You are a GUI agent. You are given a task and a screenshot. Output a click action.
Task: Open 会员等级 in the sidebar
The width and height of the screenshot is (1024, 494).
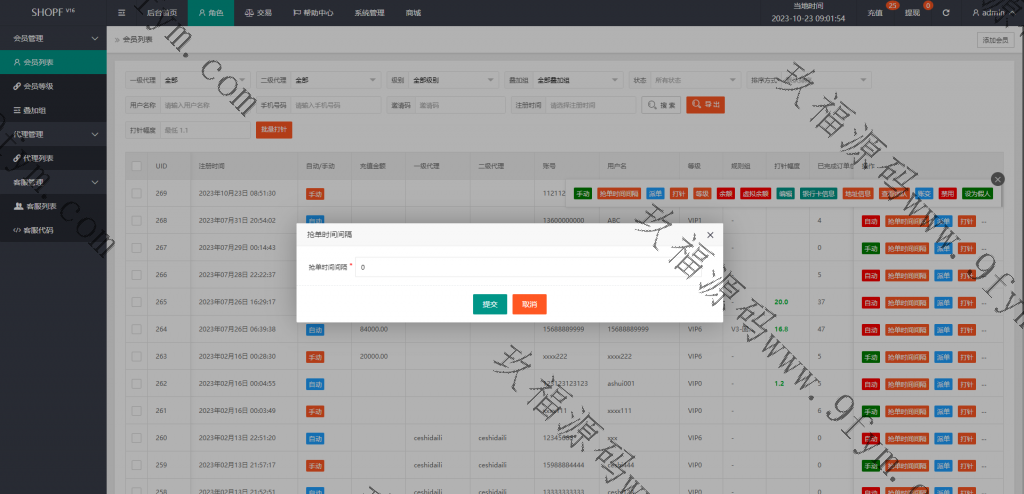(x=38, y=86)
